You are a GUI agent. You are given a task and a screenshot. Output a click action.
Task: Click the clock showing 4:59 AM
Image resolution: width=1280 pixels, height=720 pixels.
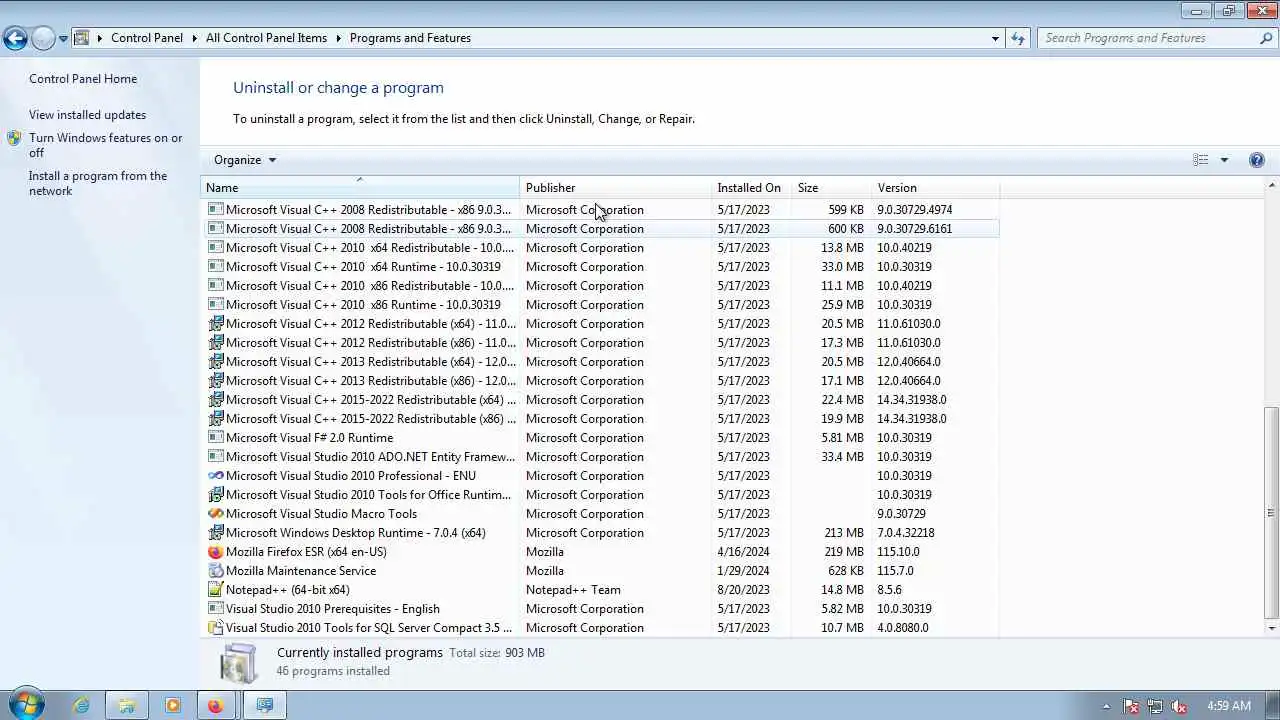[1228, 706]
